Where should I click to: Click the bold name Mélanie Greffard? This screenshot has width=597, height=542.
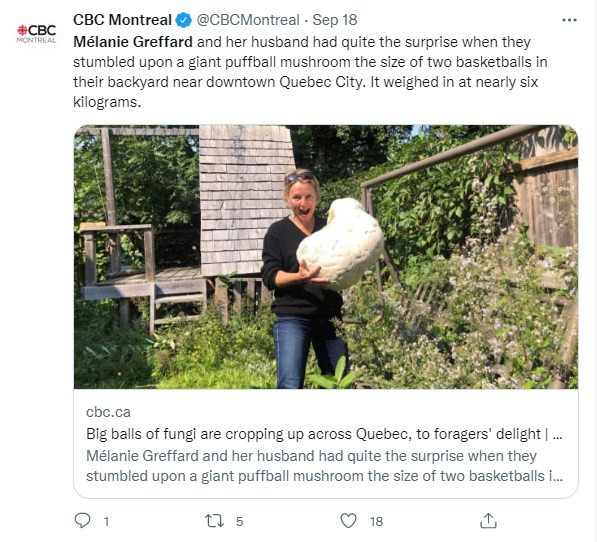click(133, 42)
